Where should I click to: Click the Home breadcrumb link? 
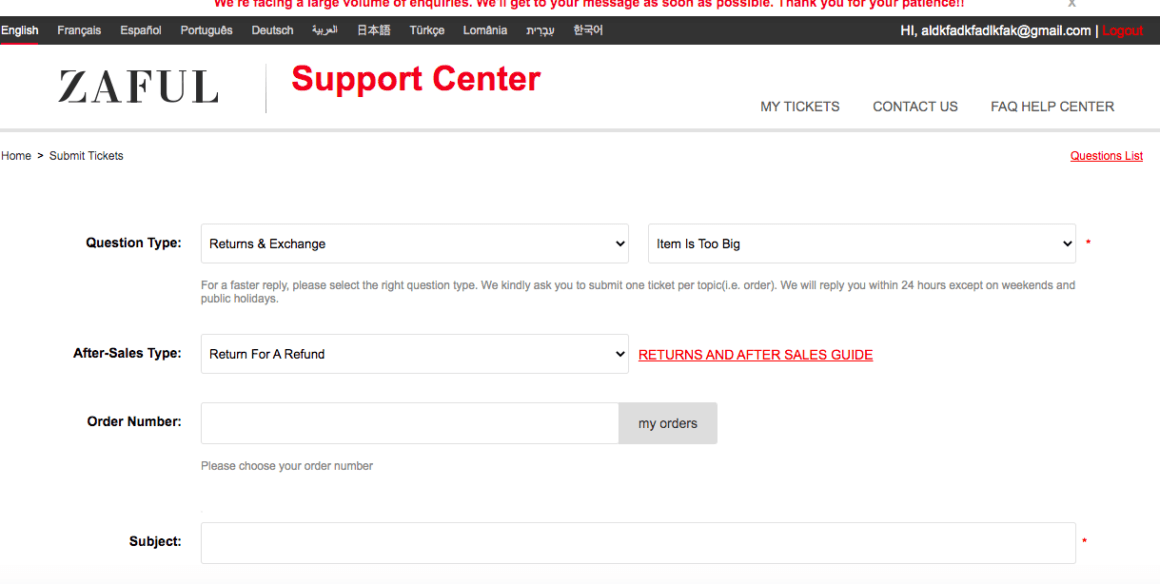tap(16, 156)
